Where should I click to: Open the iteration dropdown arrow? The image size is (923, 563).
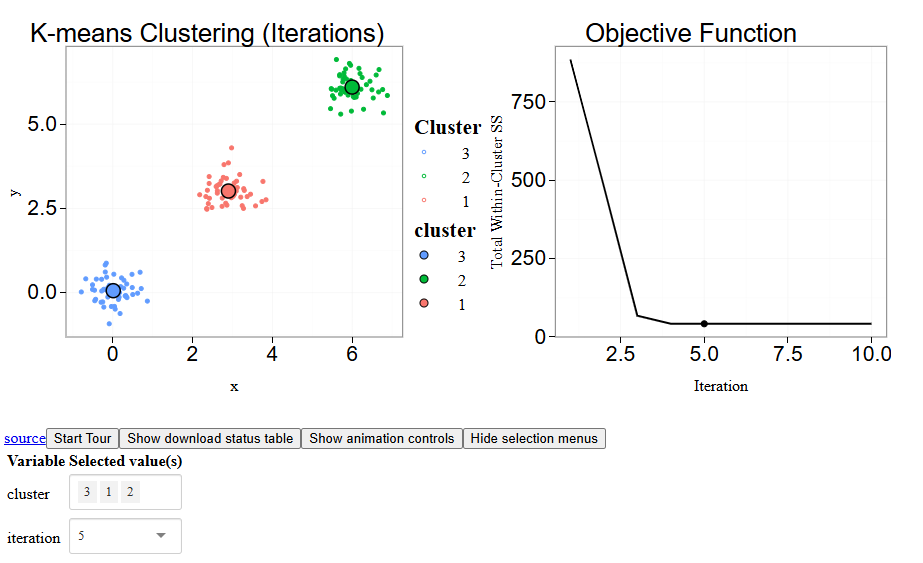[x=161, y=536]
